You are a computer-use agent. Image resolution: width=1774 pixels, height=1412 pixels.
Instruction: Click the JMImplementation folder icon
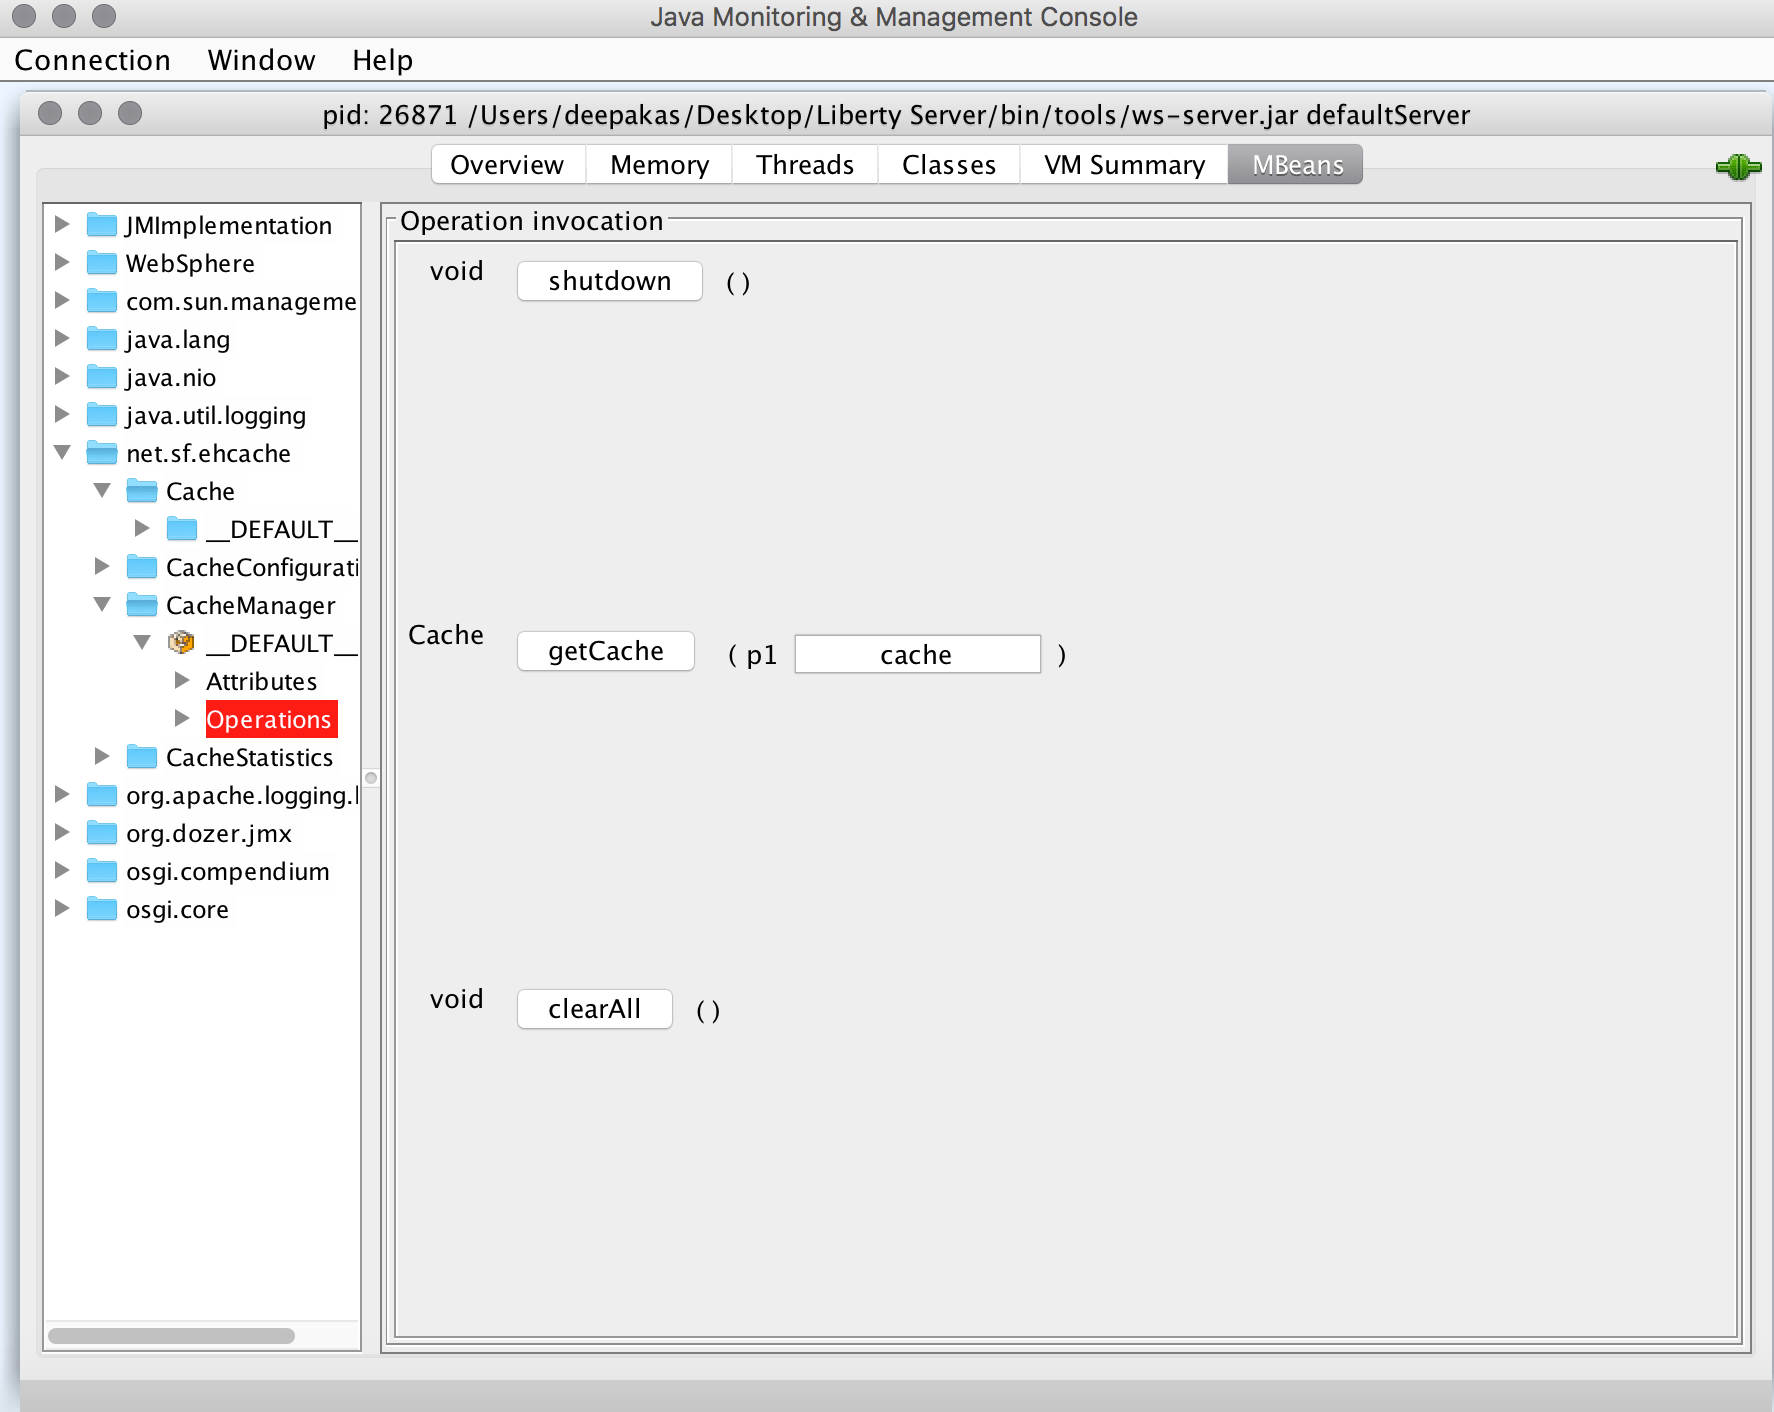click(x=102, y=225)
